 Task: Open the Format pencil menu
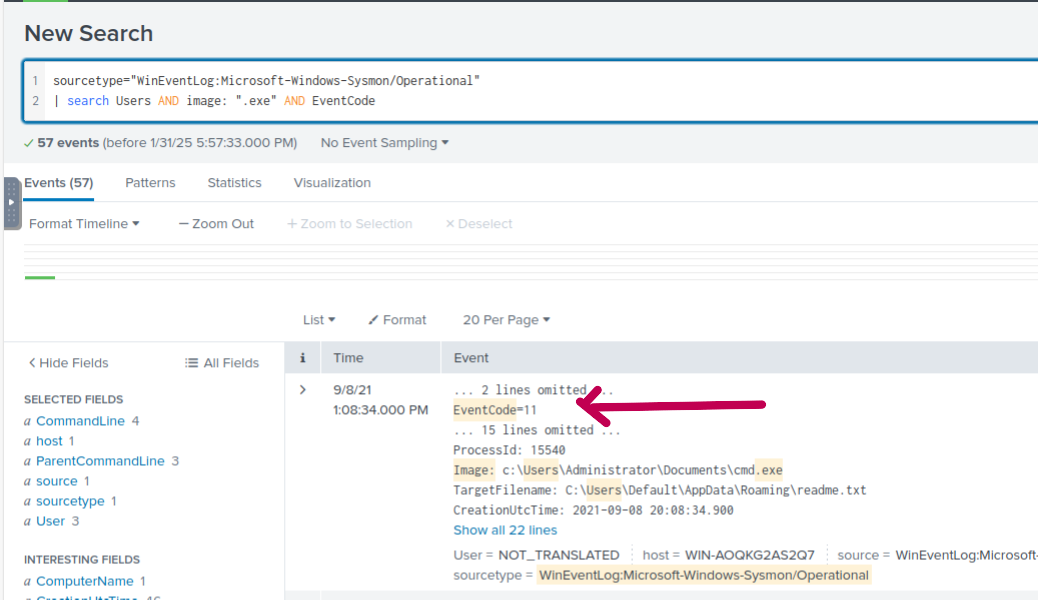(397, 320)
